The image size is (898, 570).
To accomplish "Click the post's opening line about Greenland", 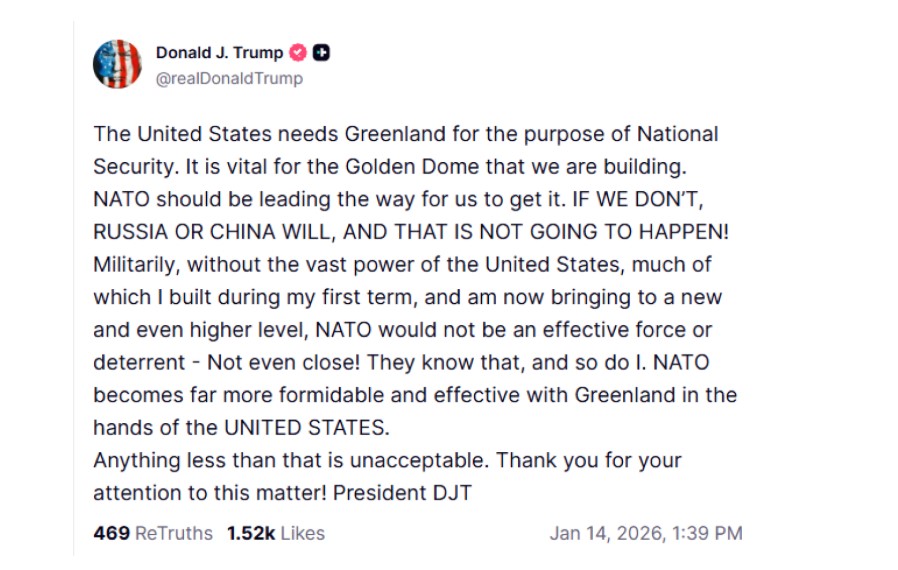I will coord(405,134).
